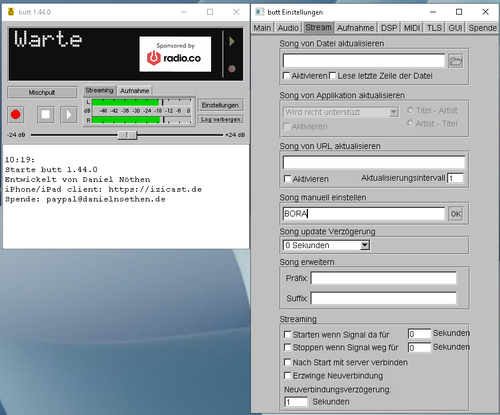Image resolution: width=500 pixels, height=415 pixels.
Task: Click the Mischpult button
Action: [42, 92]
